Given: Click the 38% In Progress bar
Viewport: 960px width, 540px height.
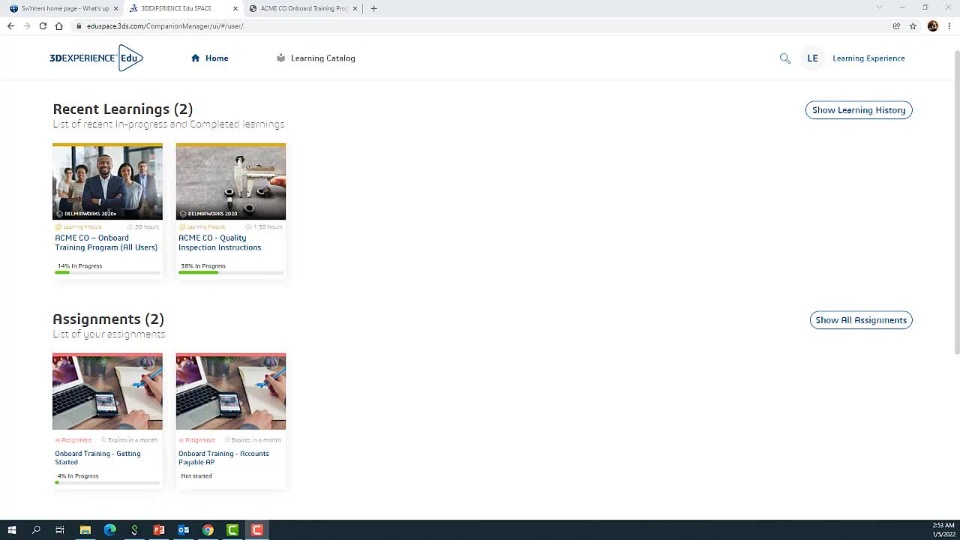Looking at the screenshot, I should pos(231,272).
